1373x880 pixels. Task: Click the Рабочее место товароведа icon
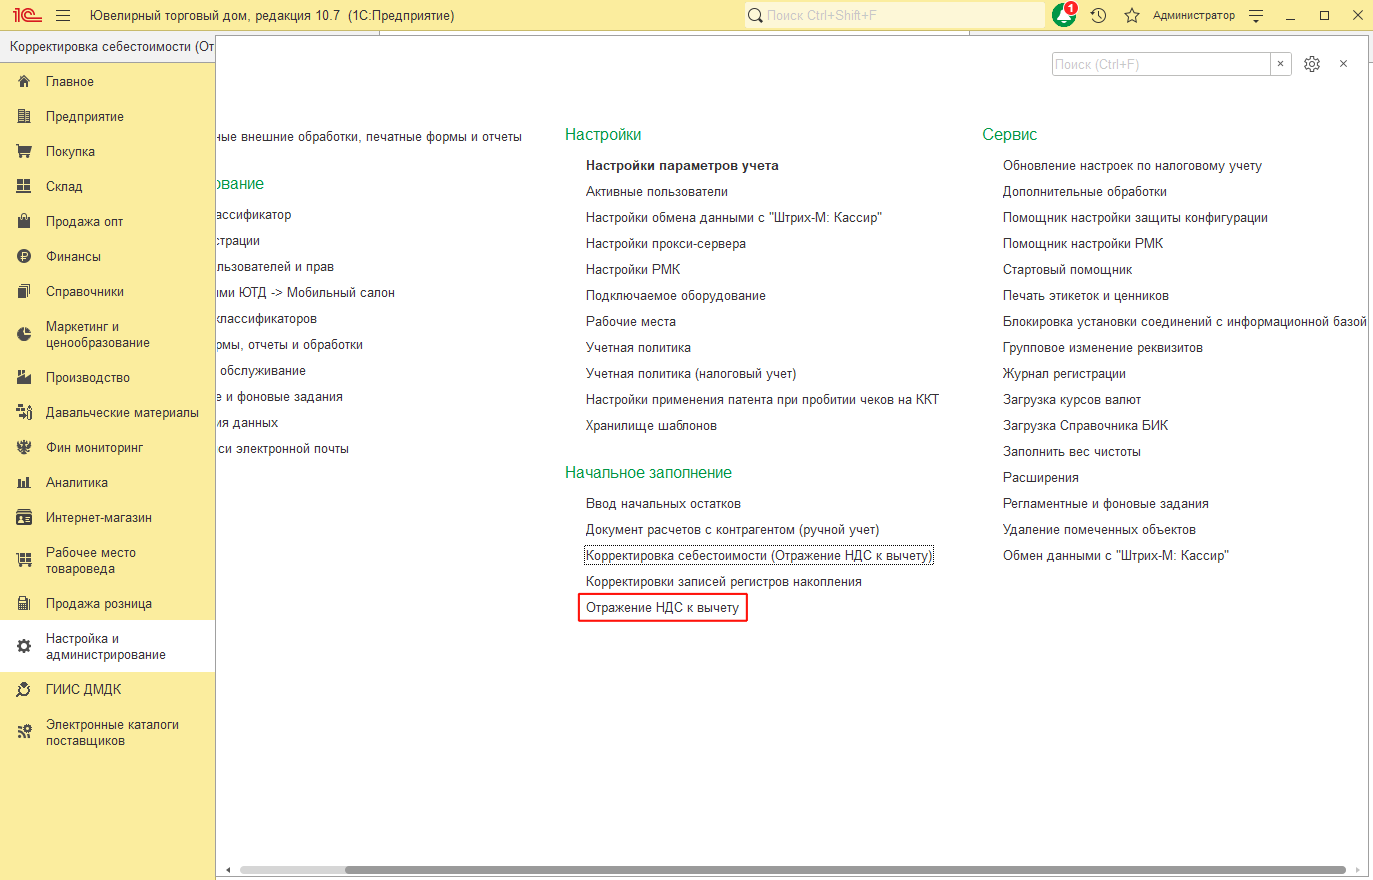pos(24,561)
